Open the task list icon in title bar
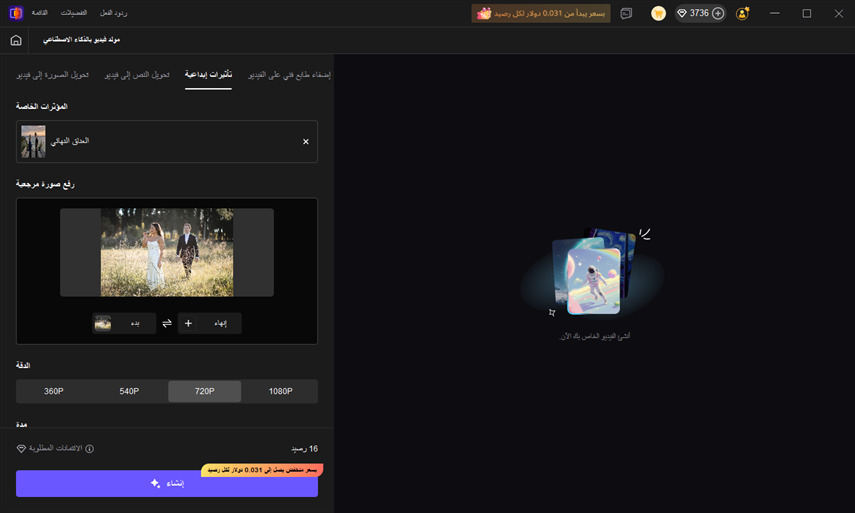This screenshot has height=513, width=855. coord(627,13)
